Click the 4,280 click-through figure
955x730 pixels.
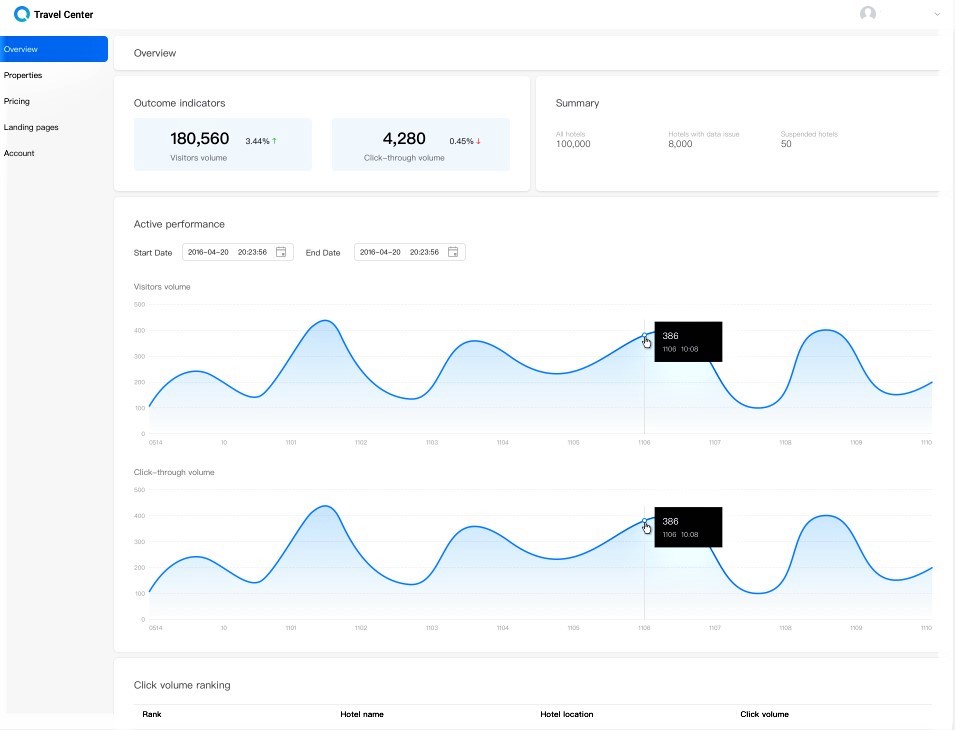pos(404,139)
